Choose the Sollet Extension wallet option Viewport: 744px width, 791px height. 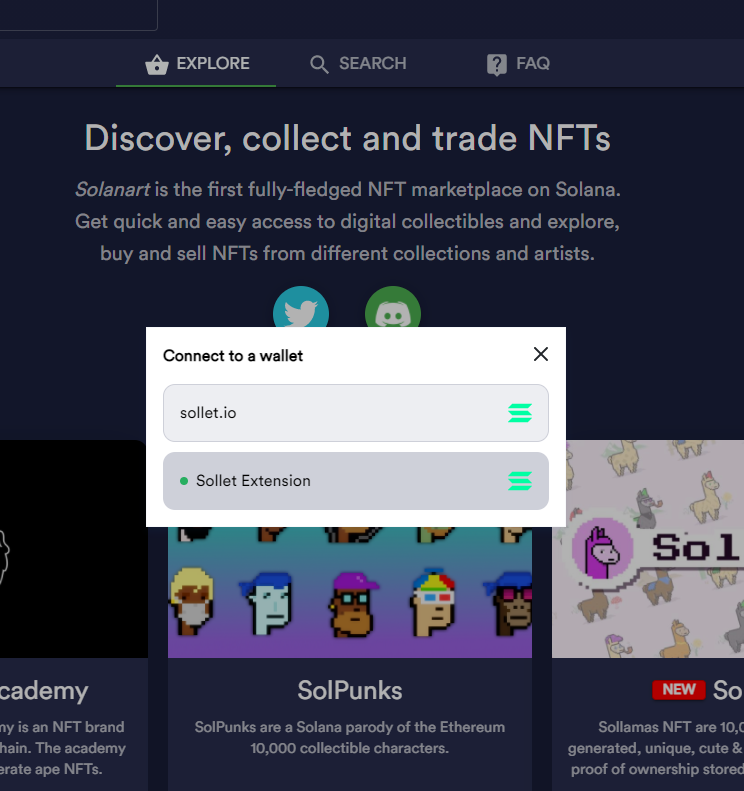tap(356, 481)
